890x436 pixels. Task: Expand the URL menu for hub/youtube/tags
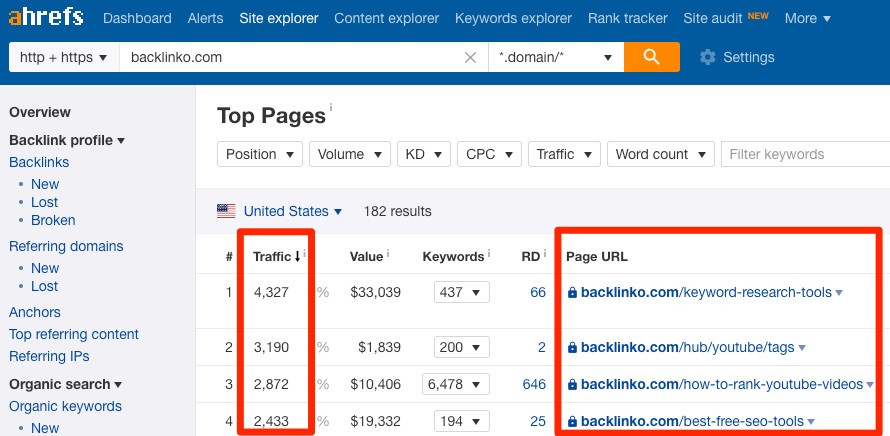pos(802,348)
